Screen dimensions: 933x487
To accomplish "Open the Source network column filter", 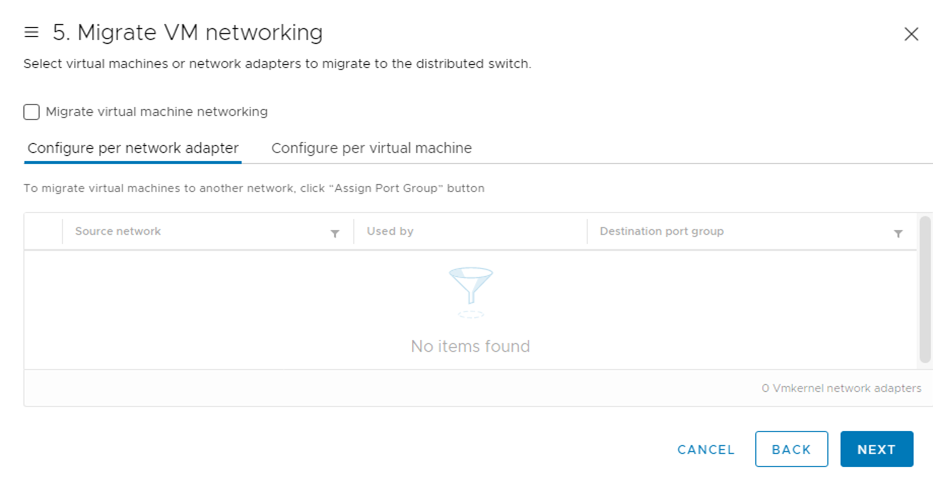I will (335, 233).
